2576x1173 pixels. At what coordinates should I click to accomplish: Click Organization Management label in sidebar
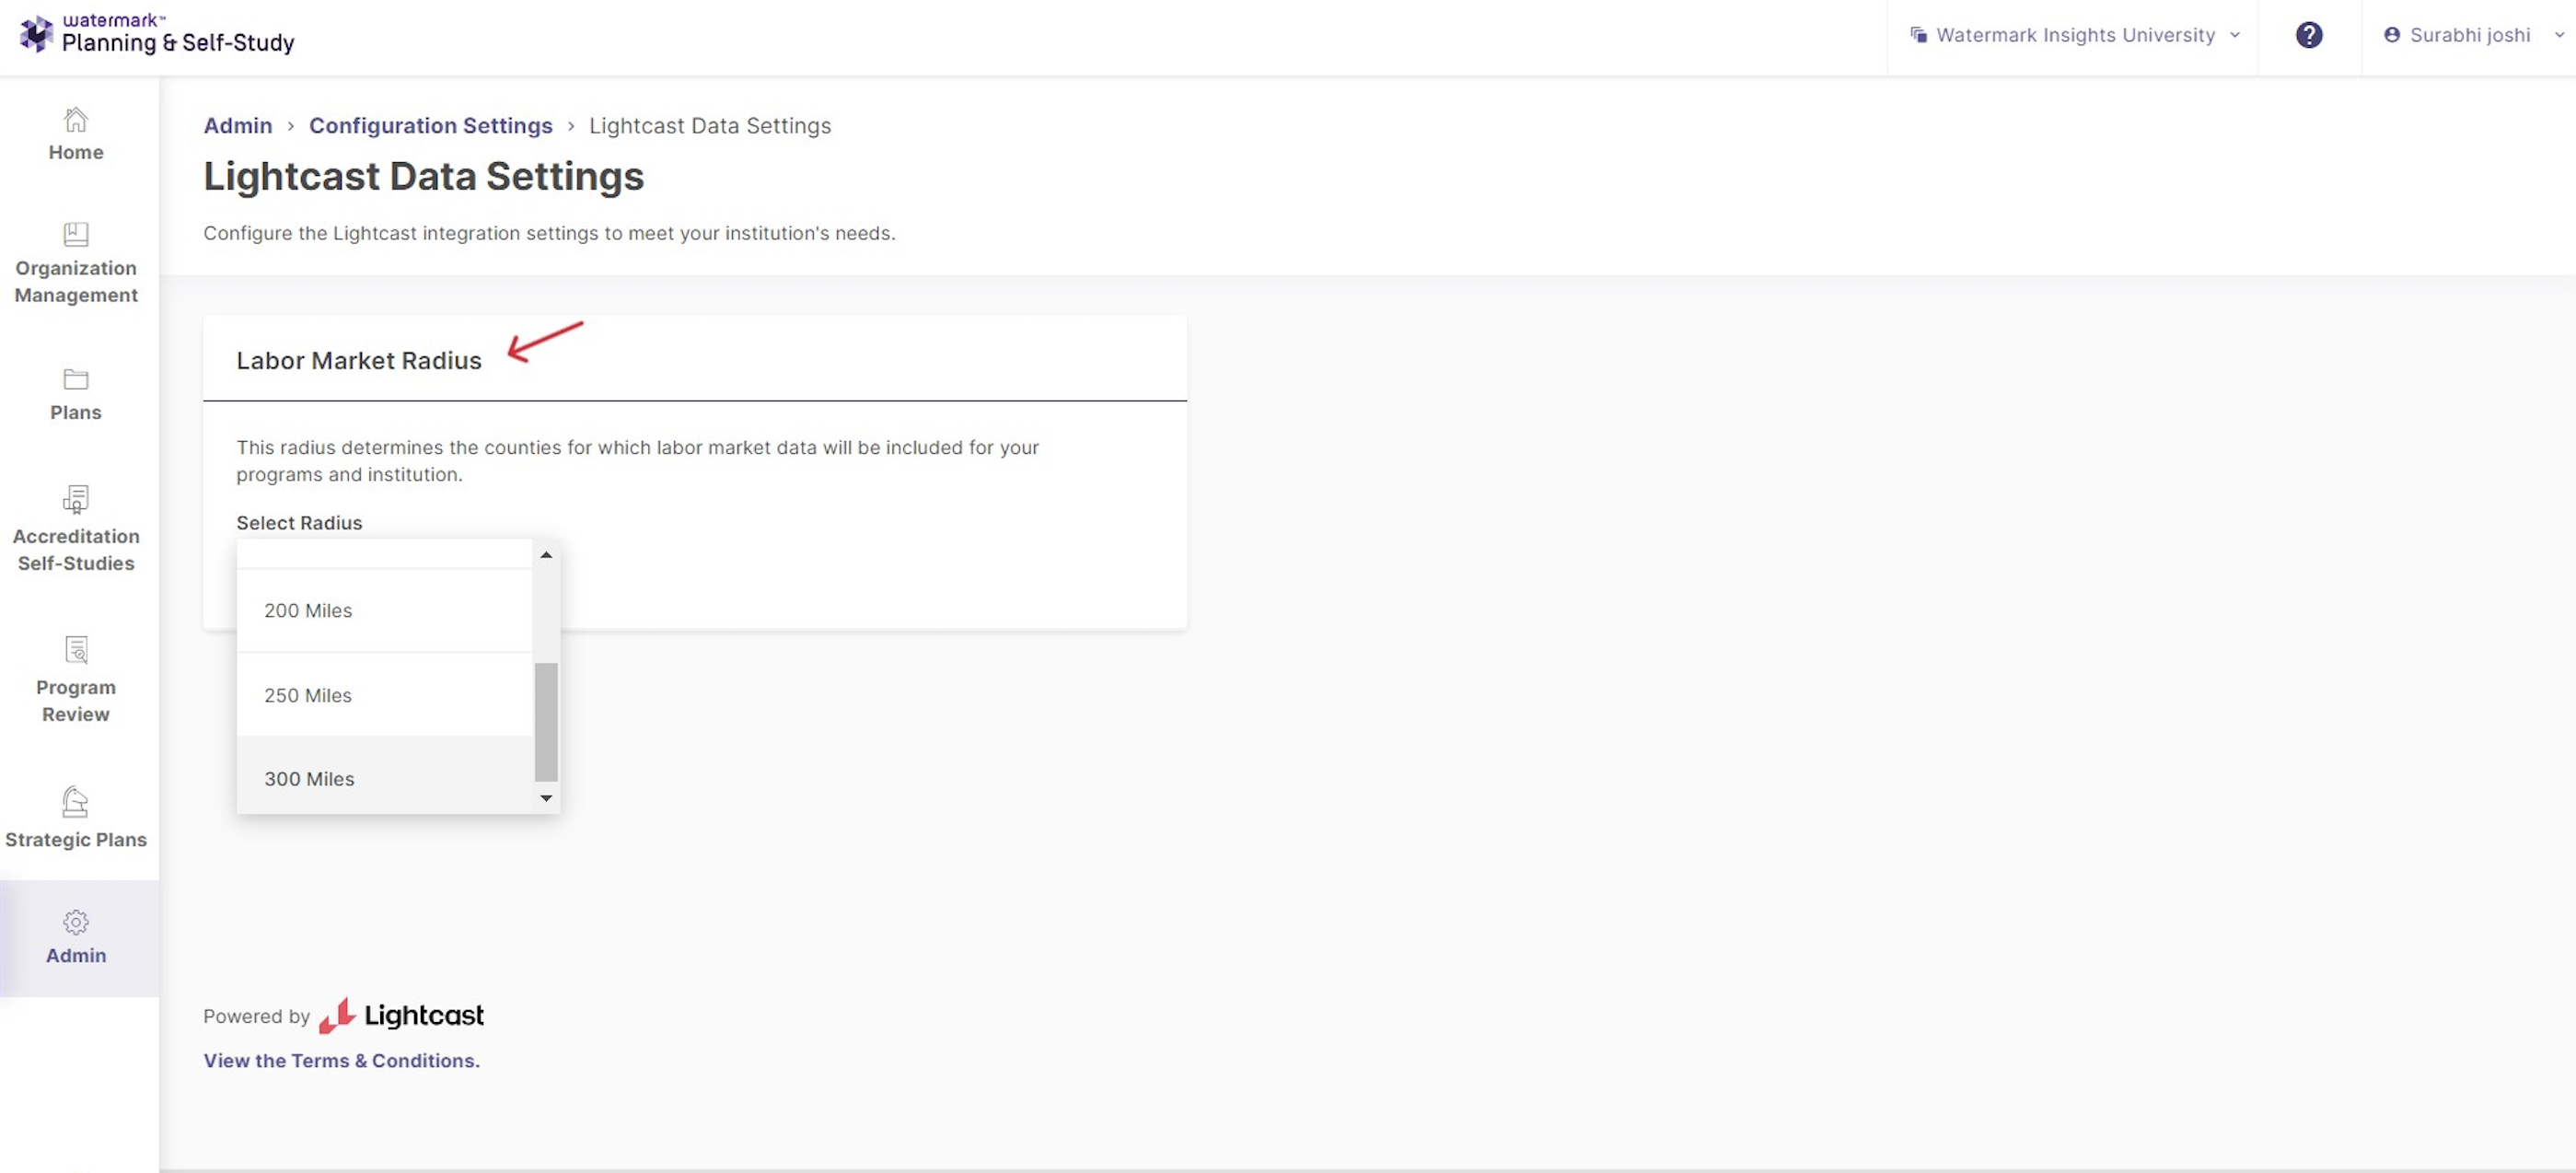pos(76,281)
